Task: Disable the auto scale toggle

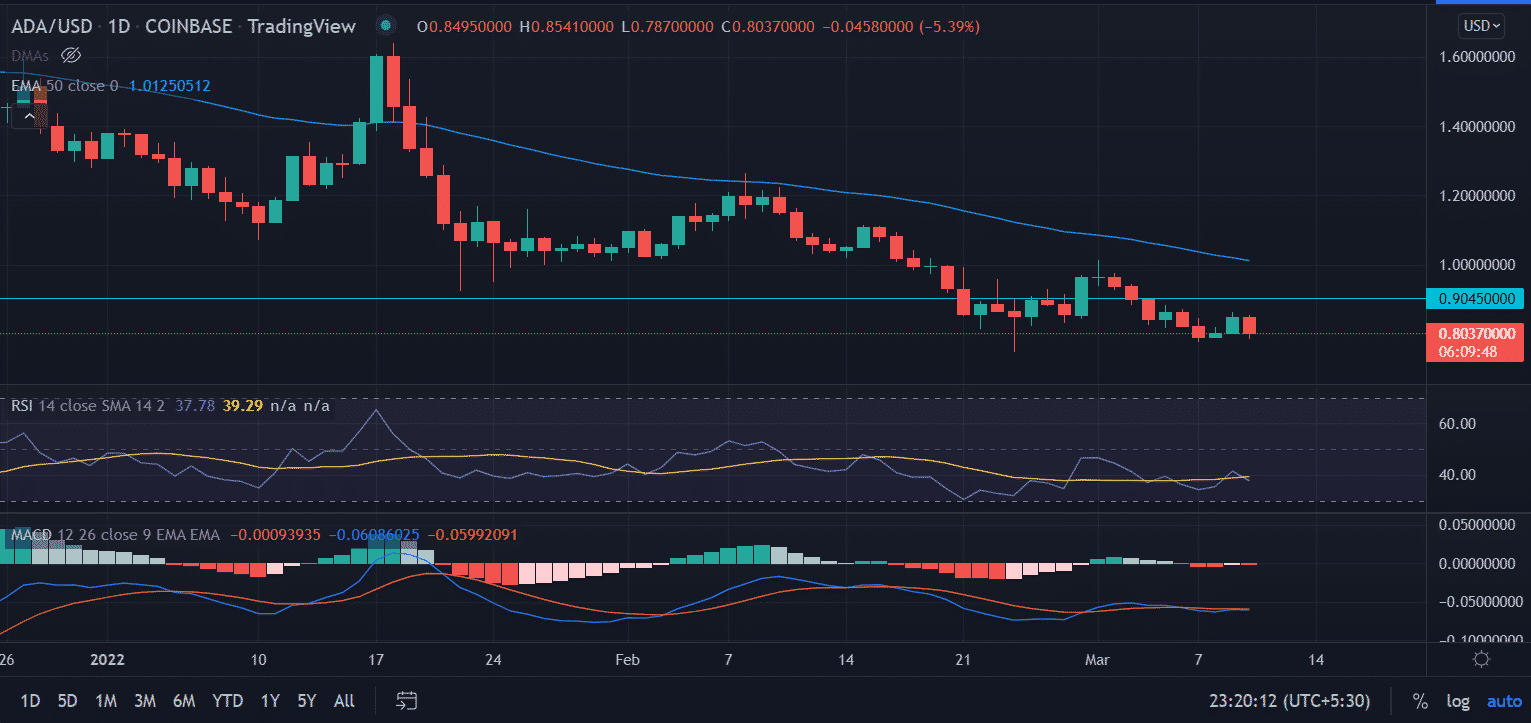Action: (x=1503, y=701)
